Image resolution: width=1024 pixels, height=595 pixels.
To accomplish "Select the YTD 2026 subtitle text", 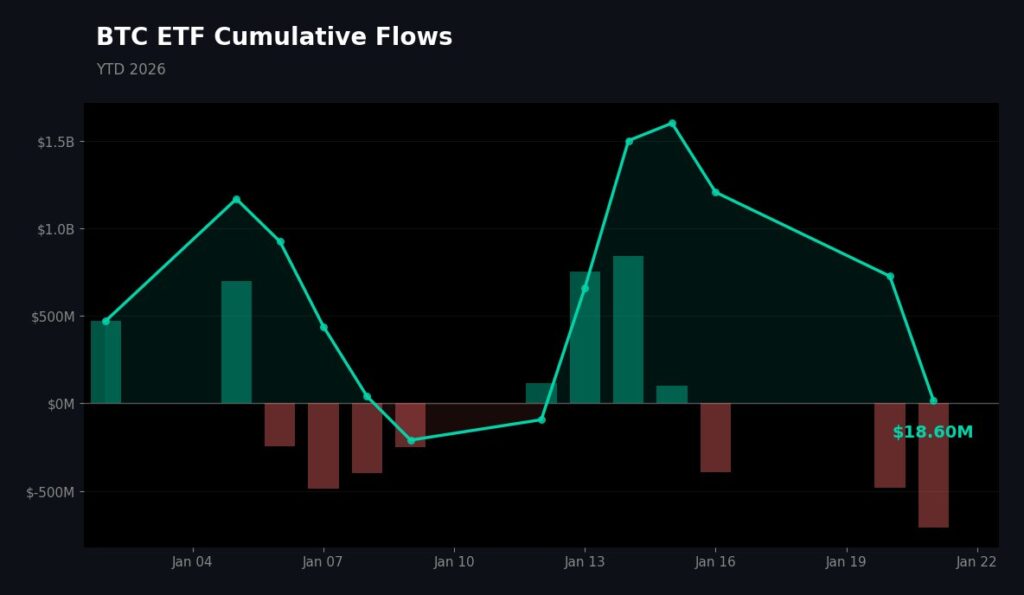I will click(131, 70).
